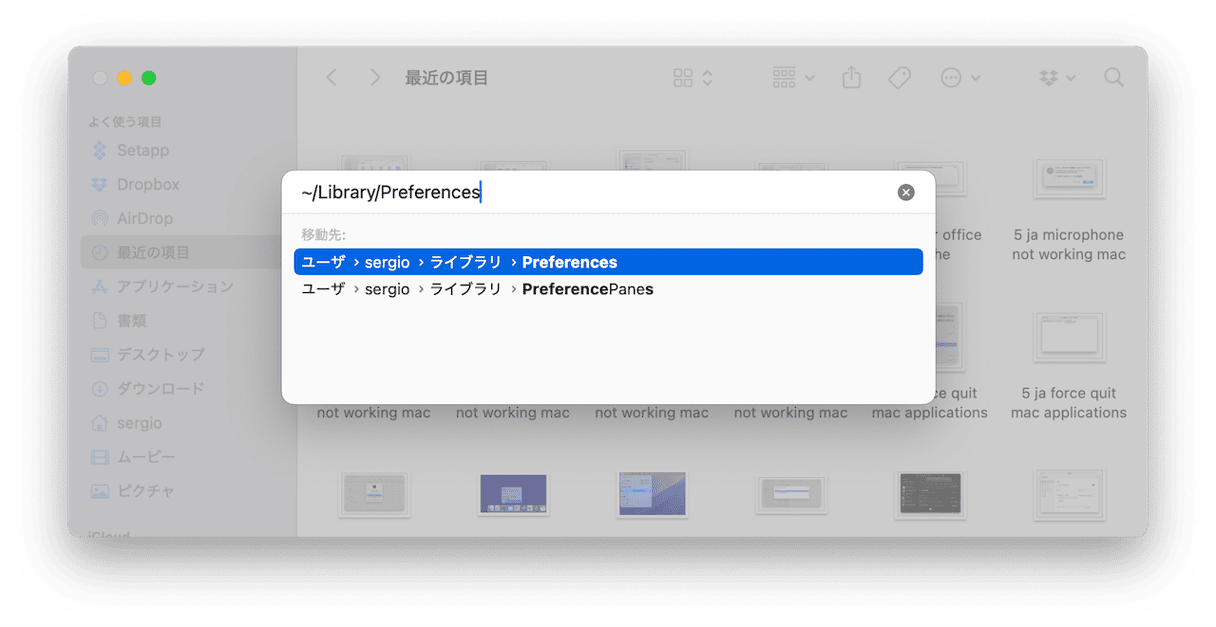The image size is (1216, 627).
Task: Click the ~/Library/Preferences path field
Action: (x=590, y=192)
